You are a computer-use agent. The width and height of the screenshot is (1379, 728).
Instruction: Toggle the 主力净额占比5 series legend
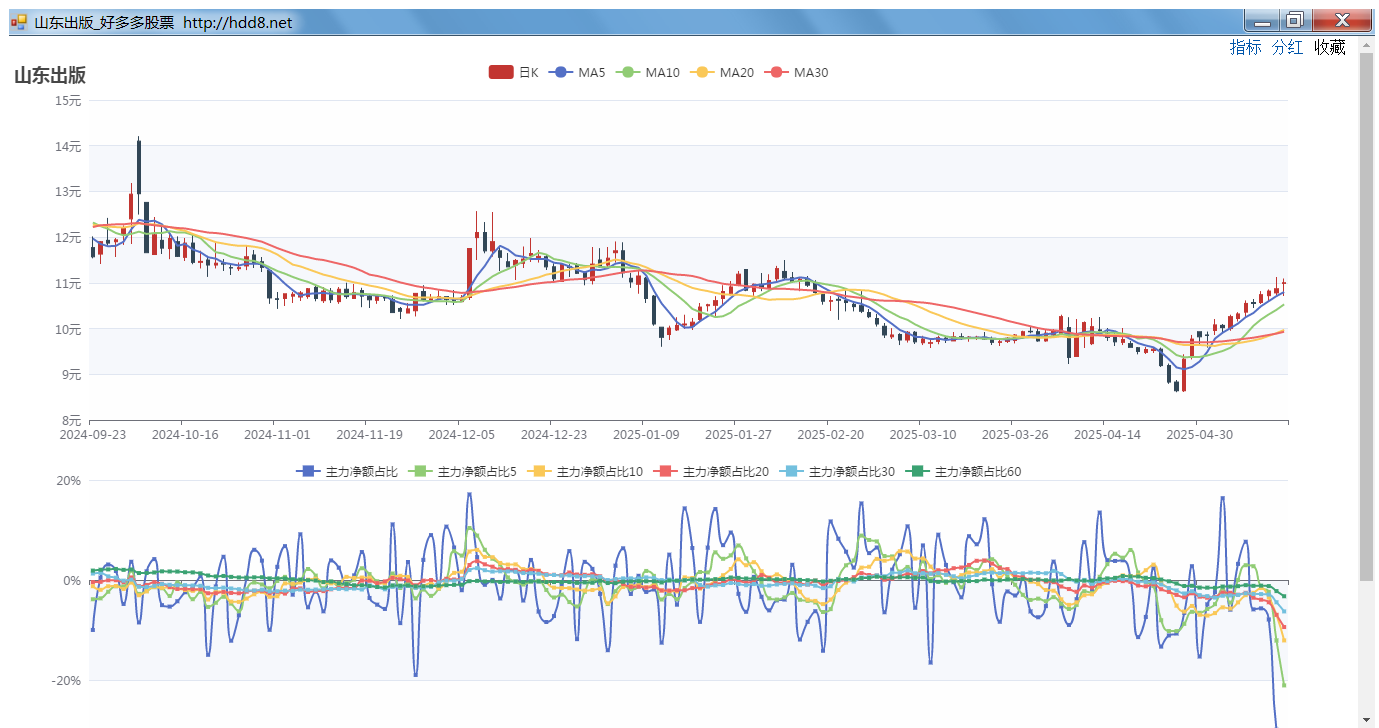point(463,471)
